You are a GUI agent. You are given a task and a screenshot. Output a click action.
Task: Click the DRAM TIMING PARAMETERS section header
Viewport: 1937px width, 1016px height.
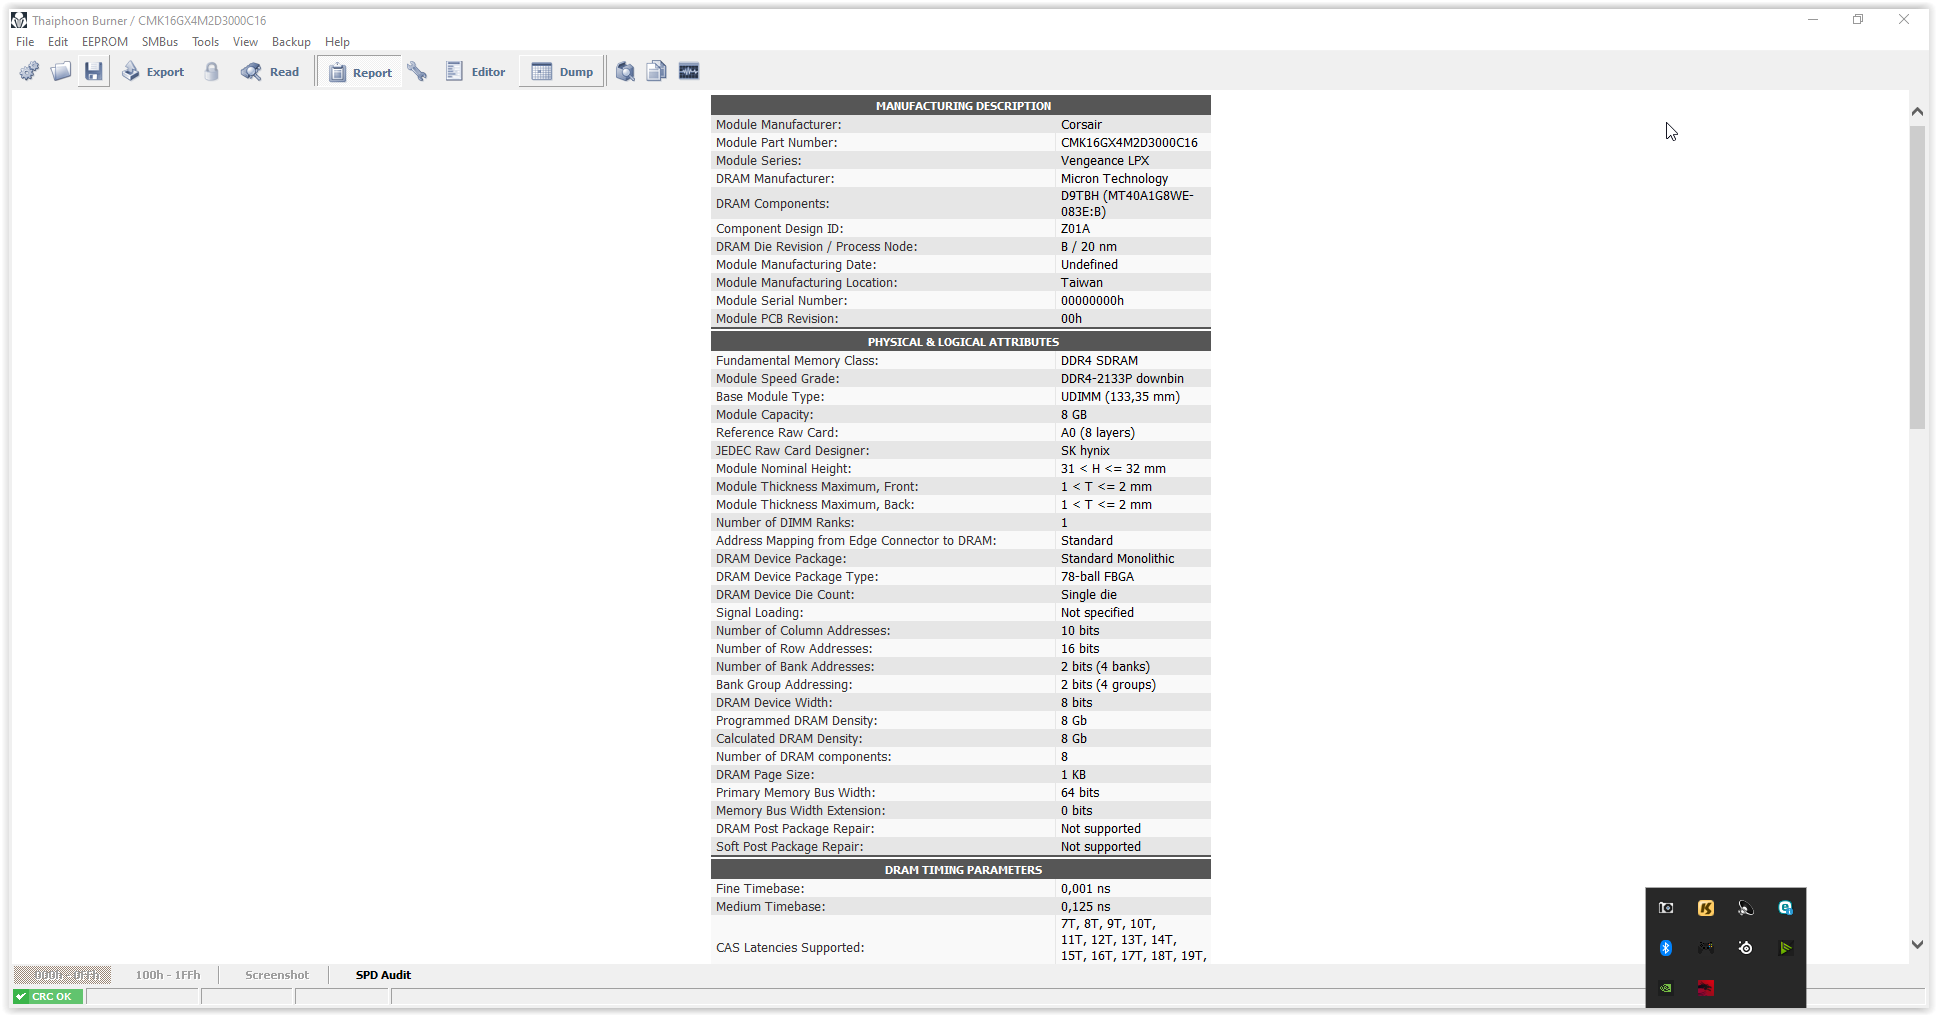[x=961, y=869]
